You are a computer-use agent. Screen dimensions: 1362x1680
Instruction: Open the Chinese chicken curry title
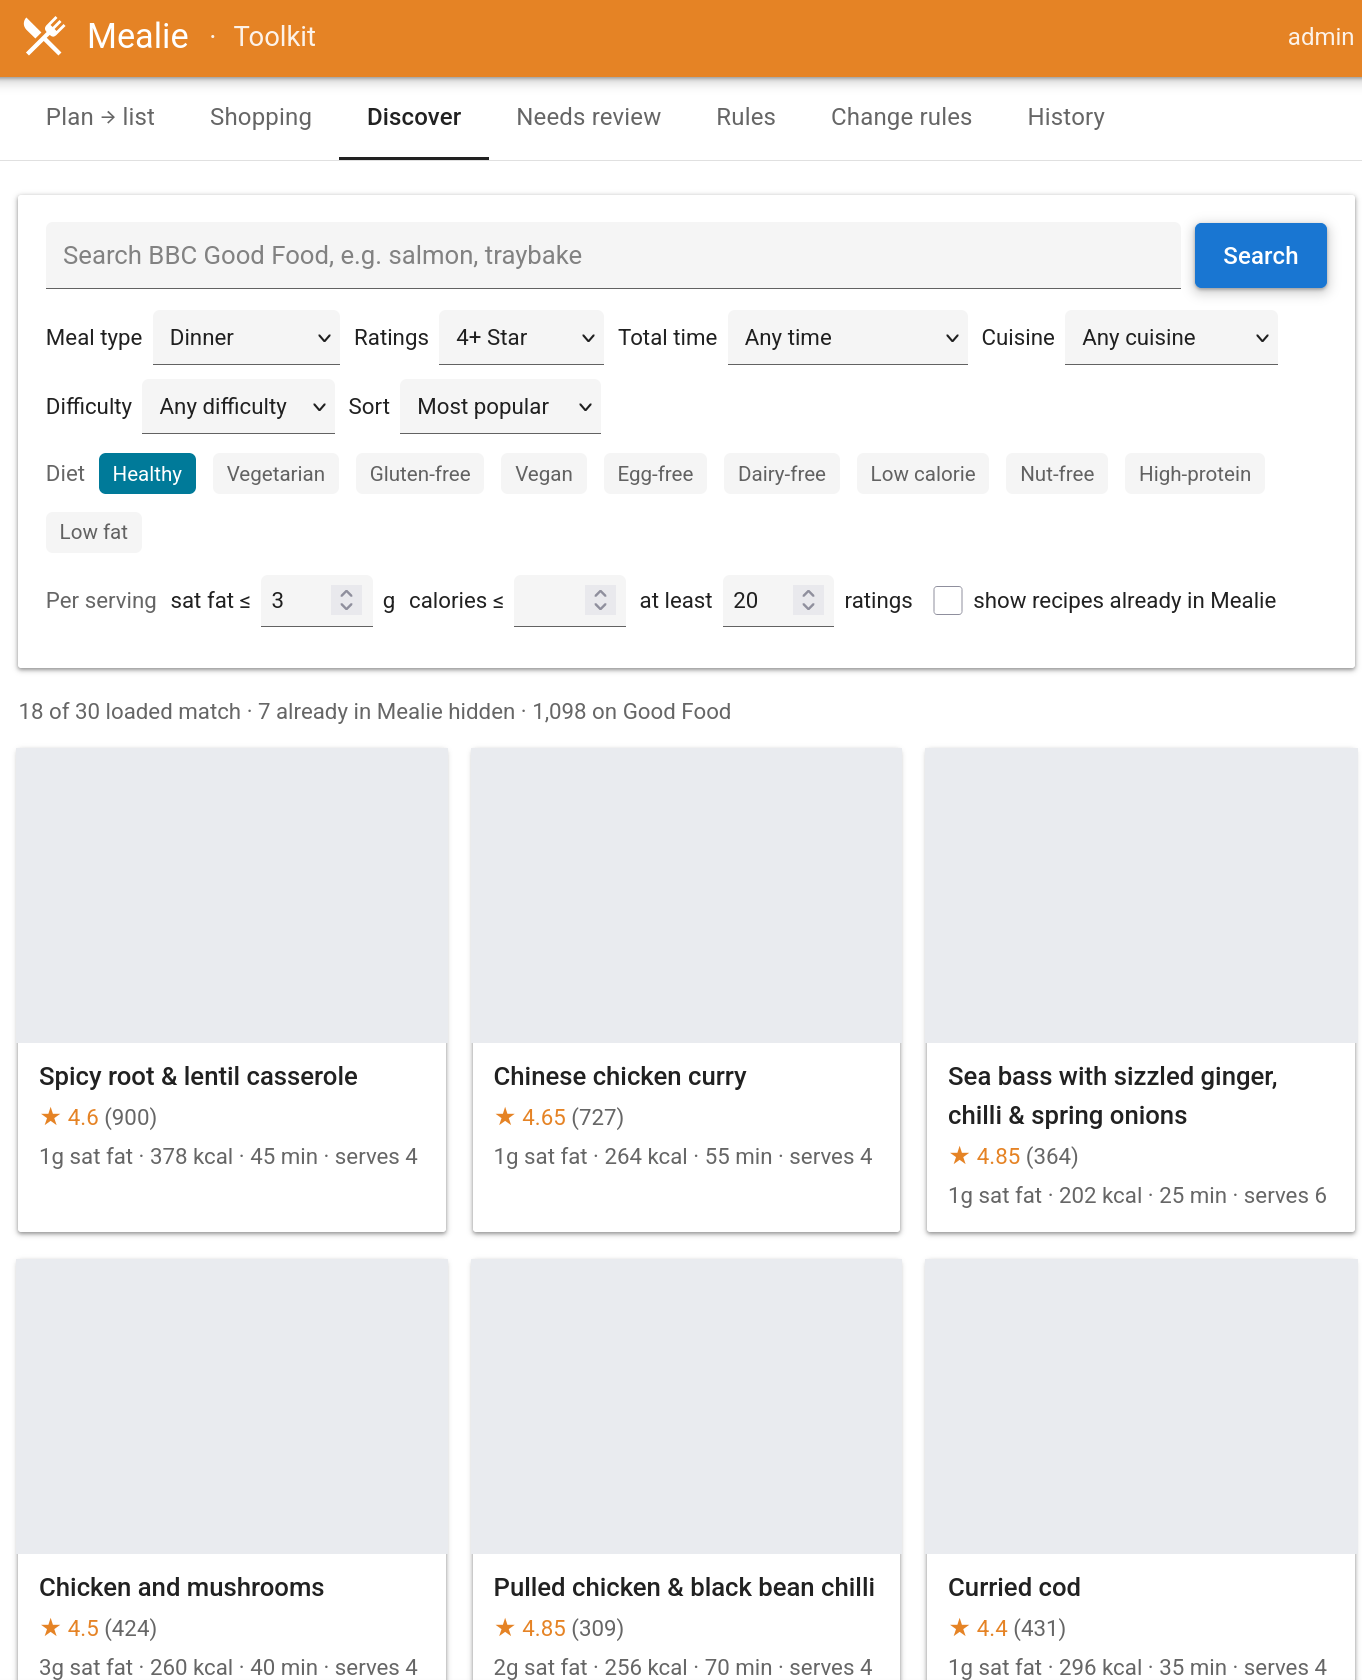620,1077
